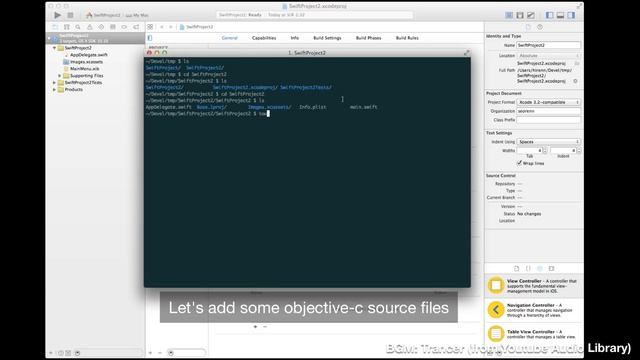Select the Version editor button
Screen dimensions: 640x360
tap(531, 15)
